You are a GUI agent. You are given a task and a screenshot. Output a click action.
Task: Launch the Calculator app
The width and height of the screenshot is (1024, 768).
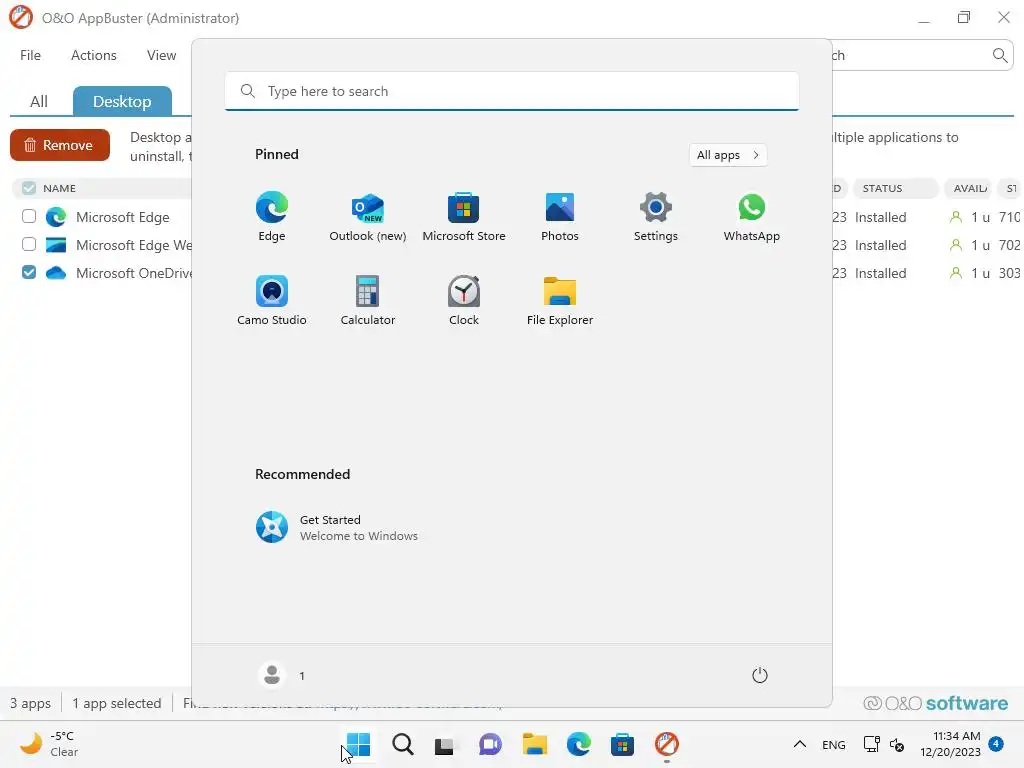(368, 300)
